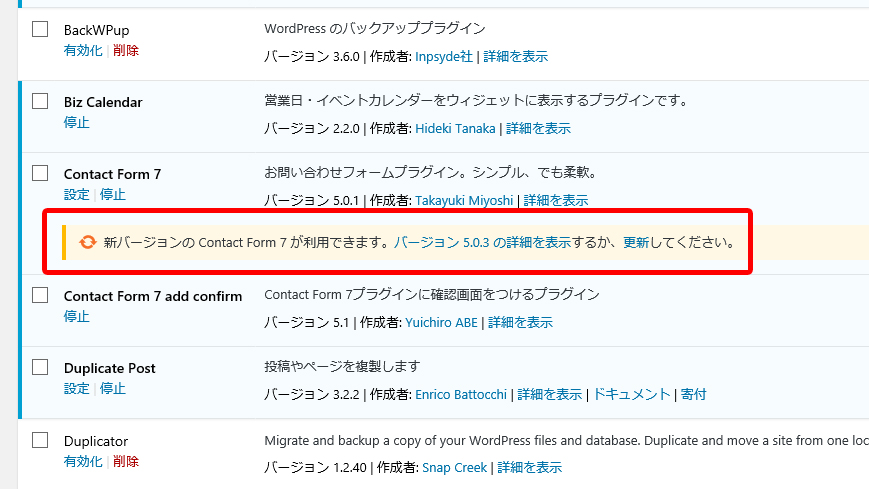Check the Contact Form 7 checkbox
The width and height of the screenshot is (869, 489).
(40, 173)
